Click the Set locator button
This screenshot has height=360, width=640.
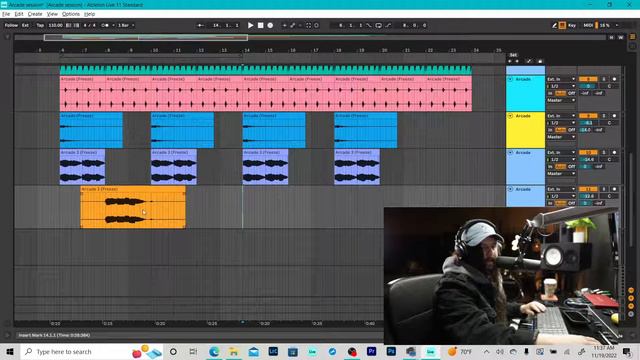click(513, 55)
